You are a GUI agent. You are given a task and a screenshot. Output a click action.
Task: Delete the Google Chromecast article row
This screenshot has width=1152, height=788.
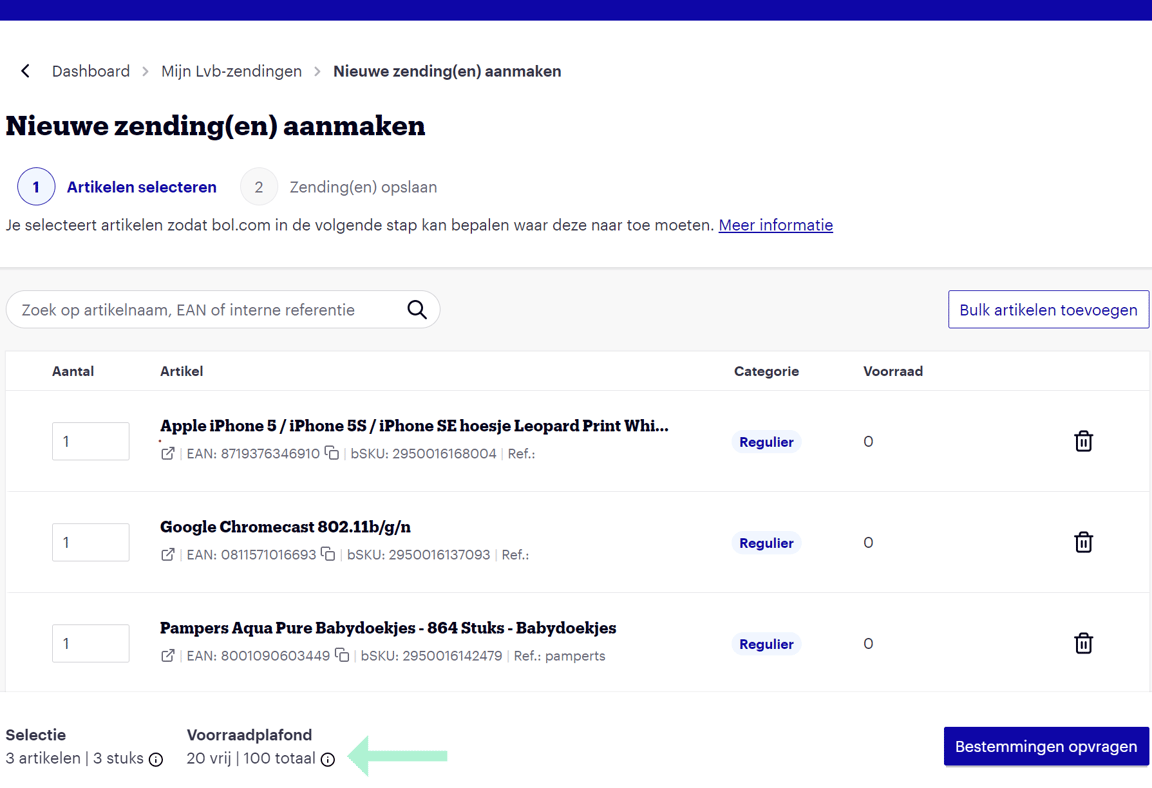tap(1083, 542)
